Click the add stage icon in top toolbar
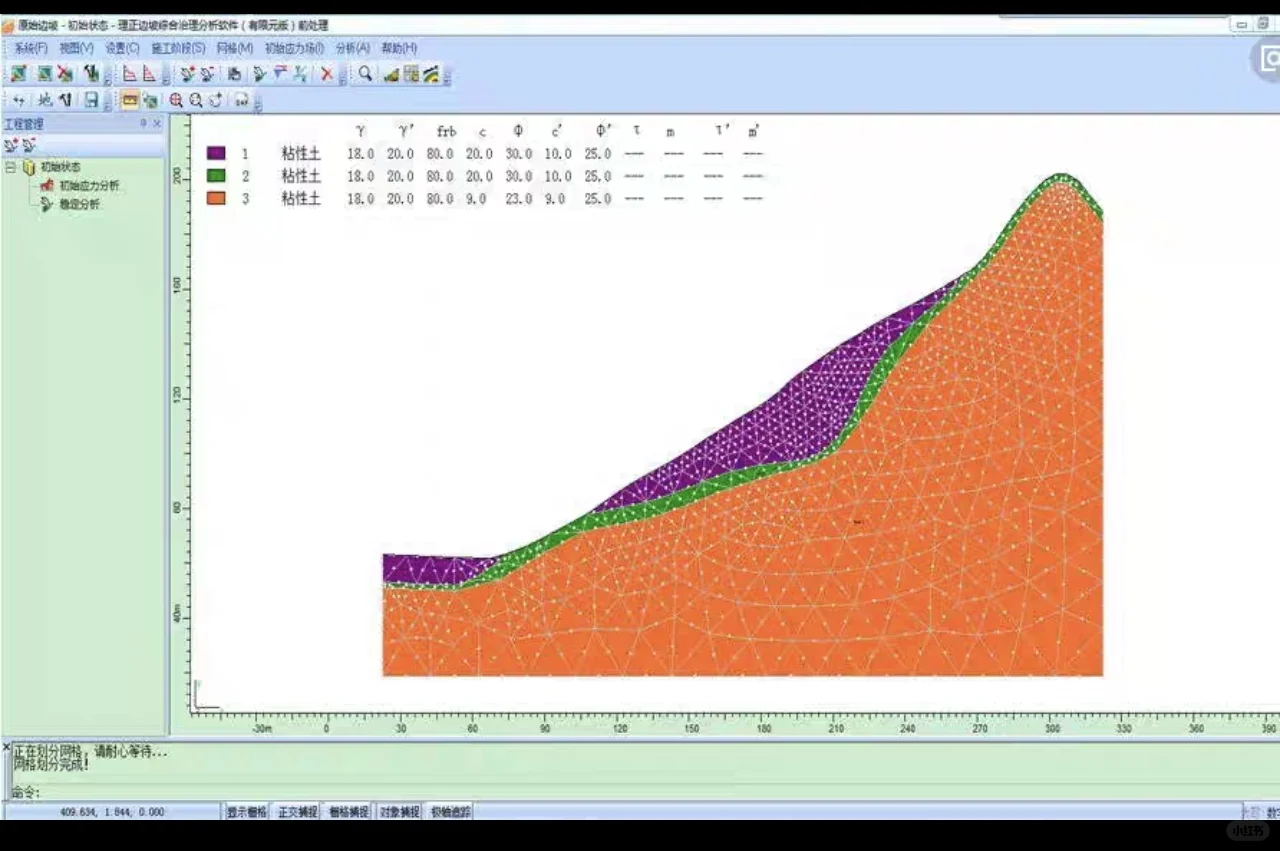 tap(187, 73)
